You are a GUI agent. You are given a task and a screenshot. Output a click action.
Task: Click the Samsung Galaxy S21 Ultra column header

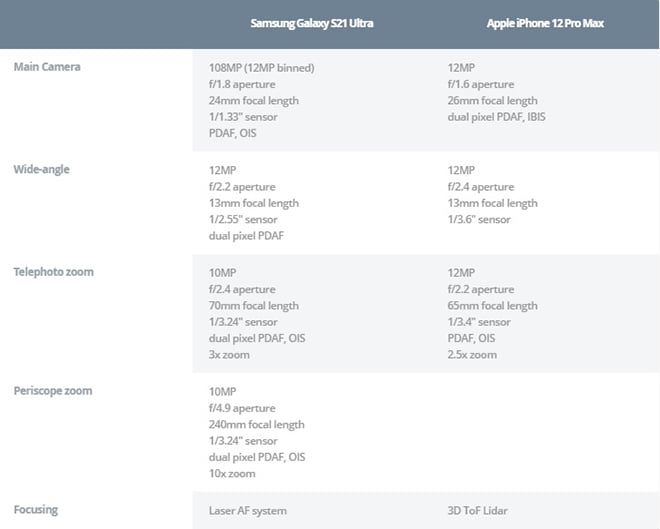click(312, 23)
